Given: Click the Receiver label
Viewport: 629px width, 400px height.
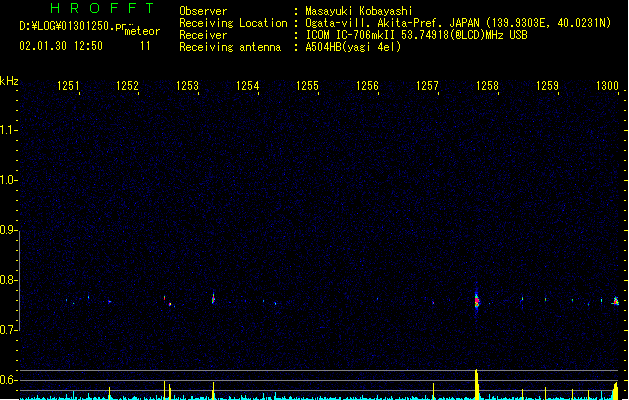Looking at the screenshot, I should 203,35.
